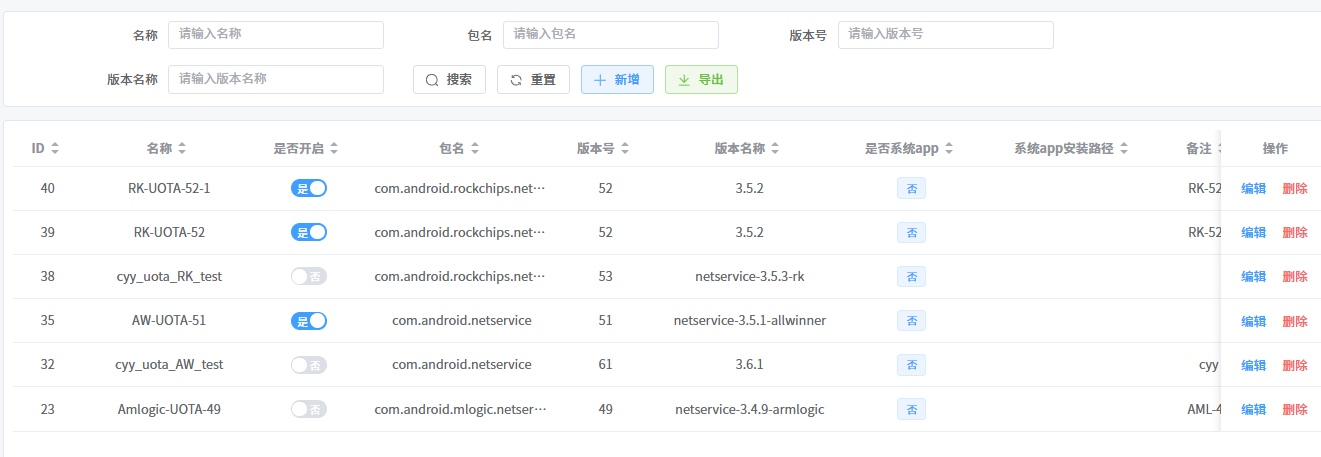
Task: Select version name 3.6.1
Action: pos(750,365)
